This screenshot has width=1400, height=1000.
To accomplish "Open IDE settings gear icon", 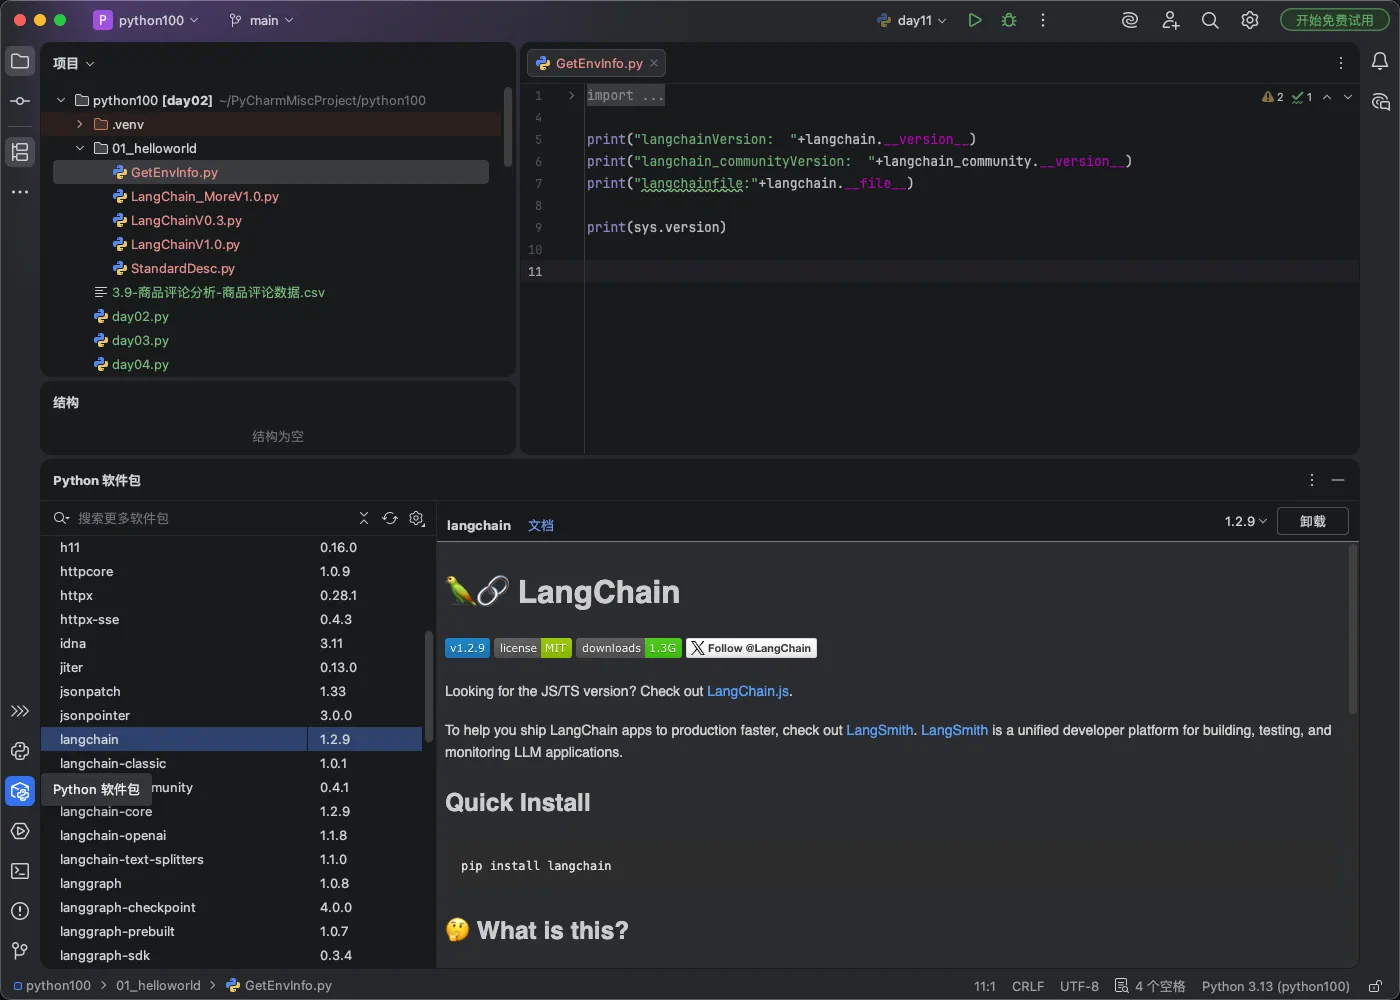I will pos(1250,20).
